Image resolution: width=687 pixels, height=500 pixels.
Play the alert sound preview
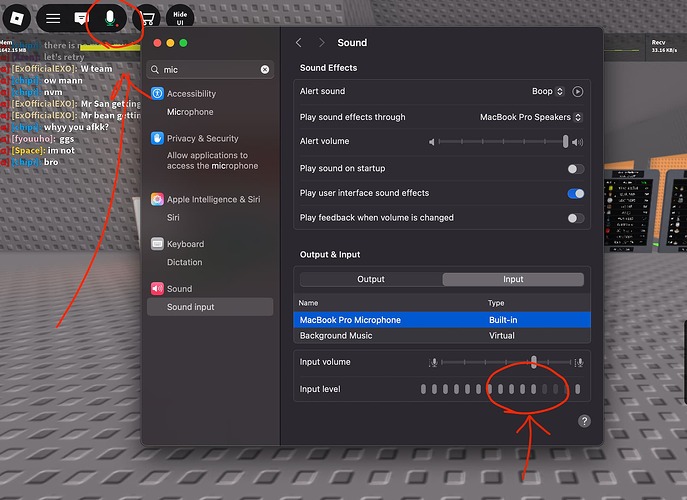(577, 92)
